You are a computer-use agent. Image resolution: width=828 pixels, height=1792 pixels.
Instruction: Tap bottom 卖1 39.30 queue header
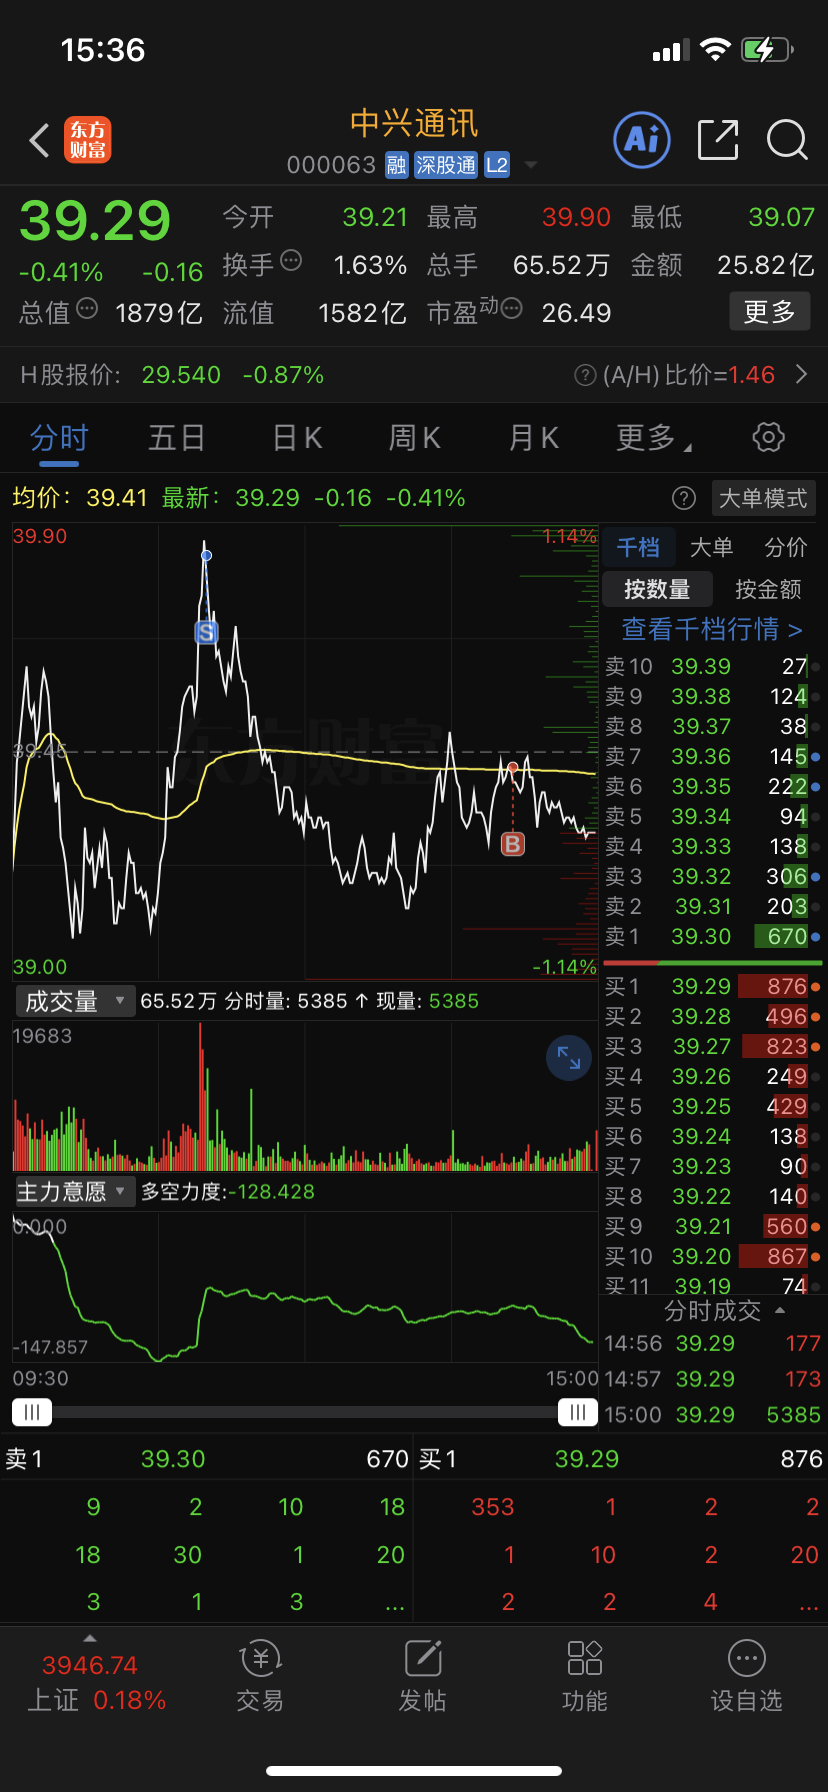207,1459
